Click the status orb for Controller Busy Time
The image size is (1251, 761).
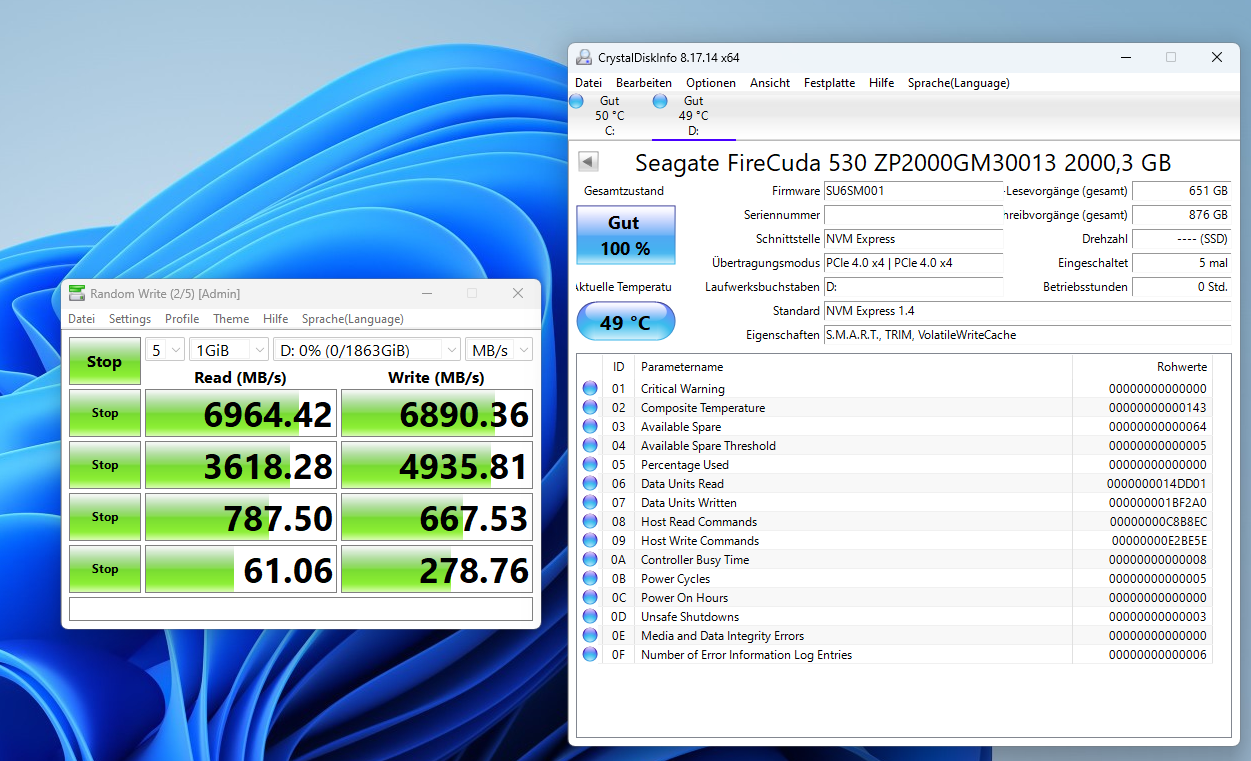590,559
